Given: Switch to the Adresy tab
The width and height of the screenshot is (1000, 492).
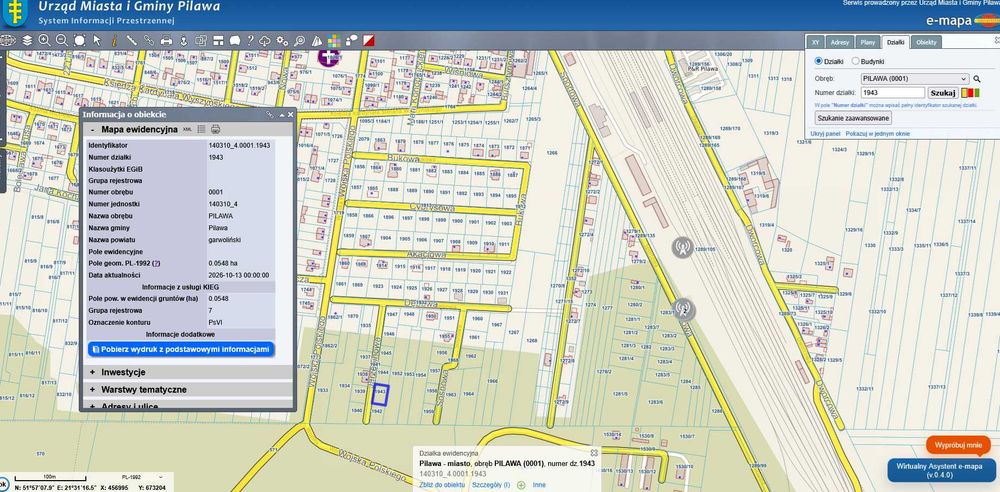Looking at the screenshot, I should point(840,42).
